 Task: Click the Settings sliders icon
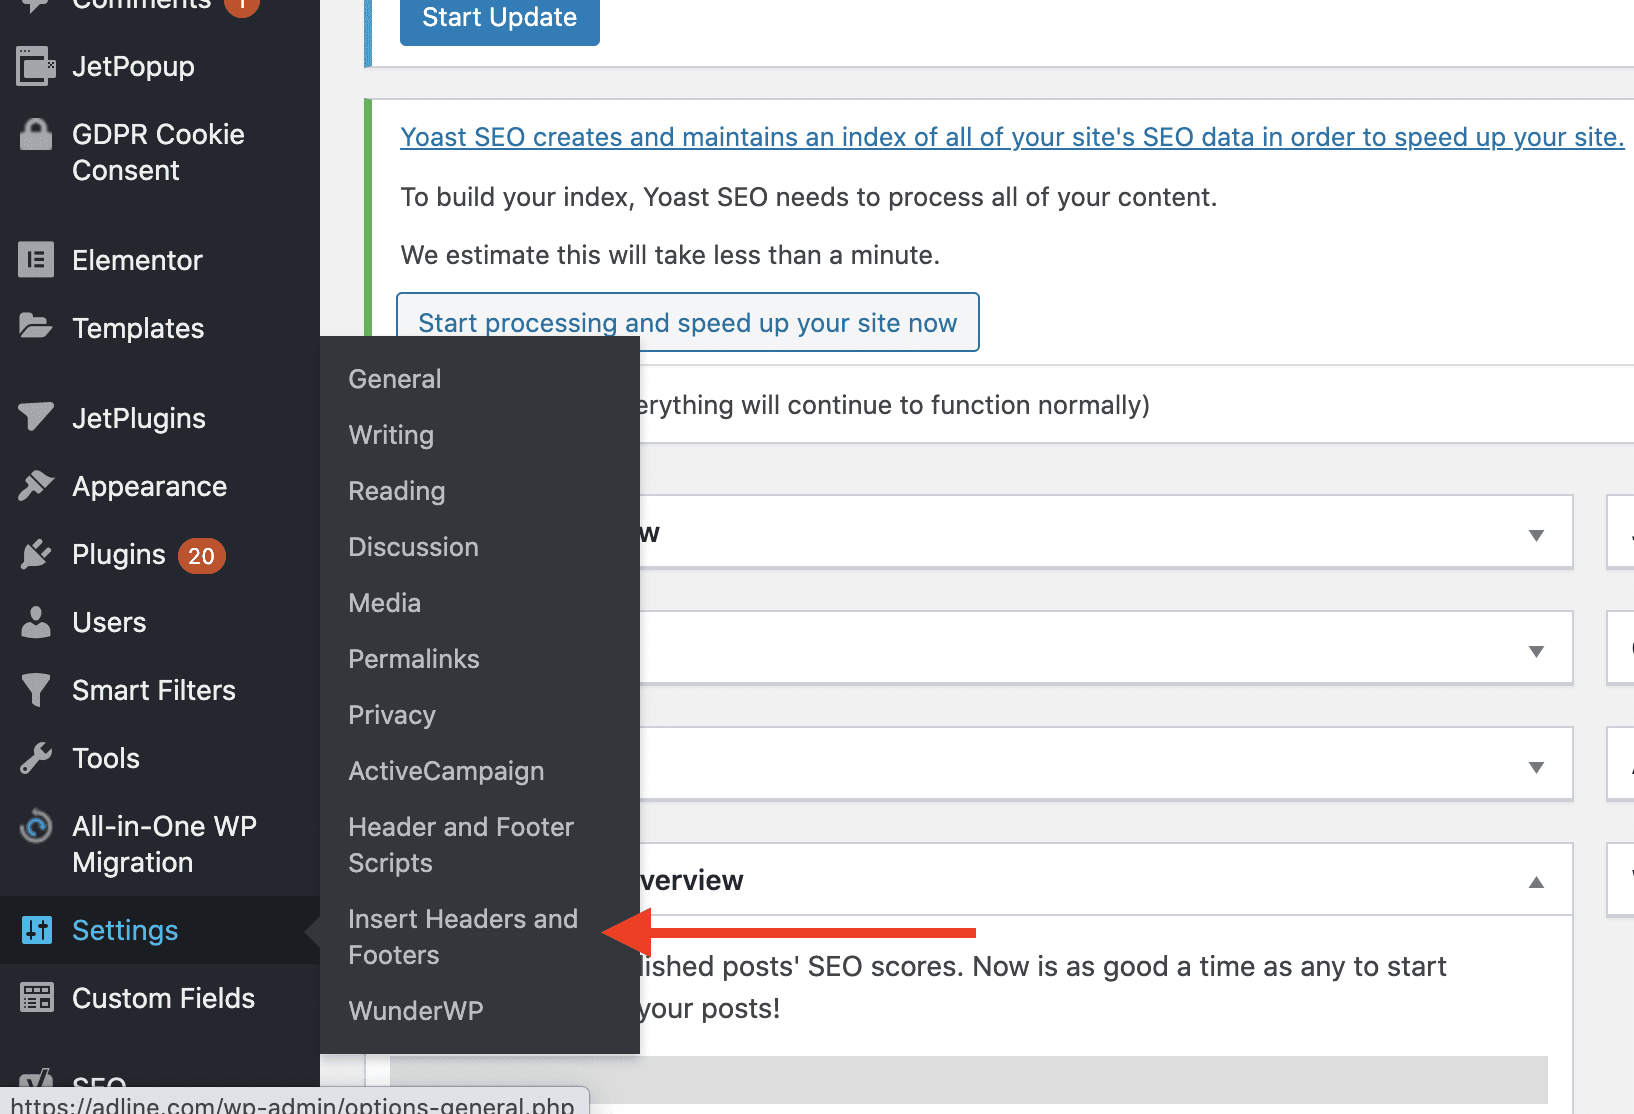point(36,930)
